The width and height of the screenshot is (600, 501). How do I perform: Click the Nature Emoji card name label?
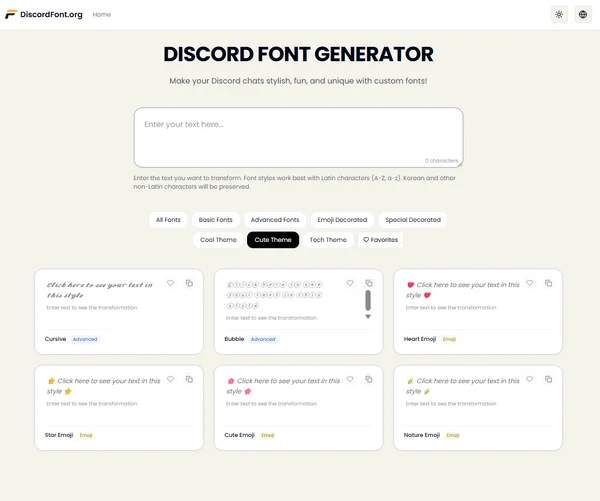point(422,435)
